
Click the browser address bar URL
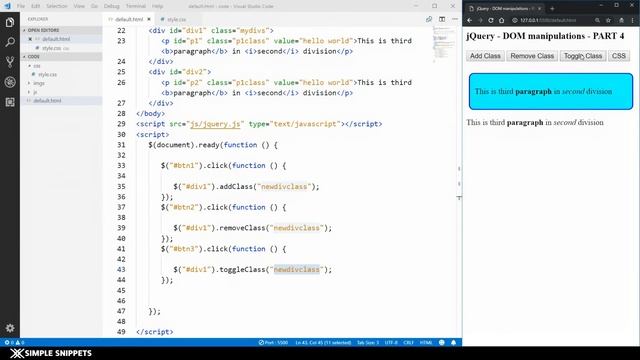pos(548,20)
